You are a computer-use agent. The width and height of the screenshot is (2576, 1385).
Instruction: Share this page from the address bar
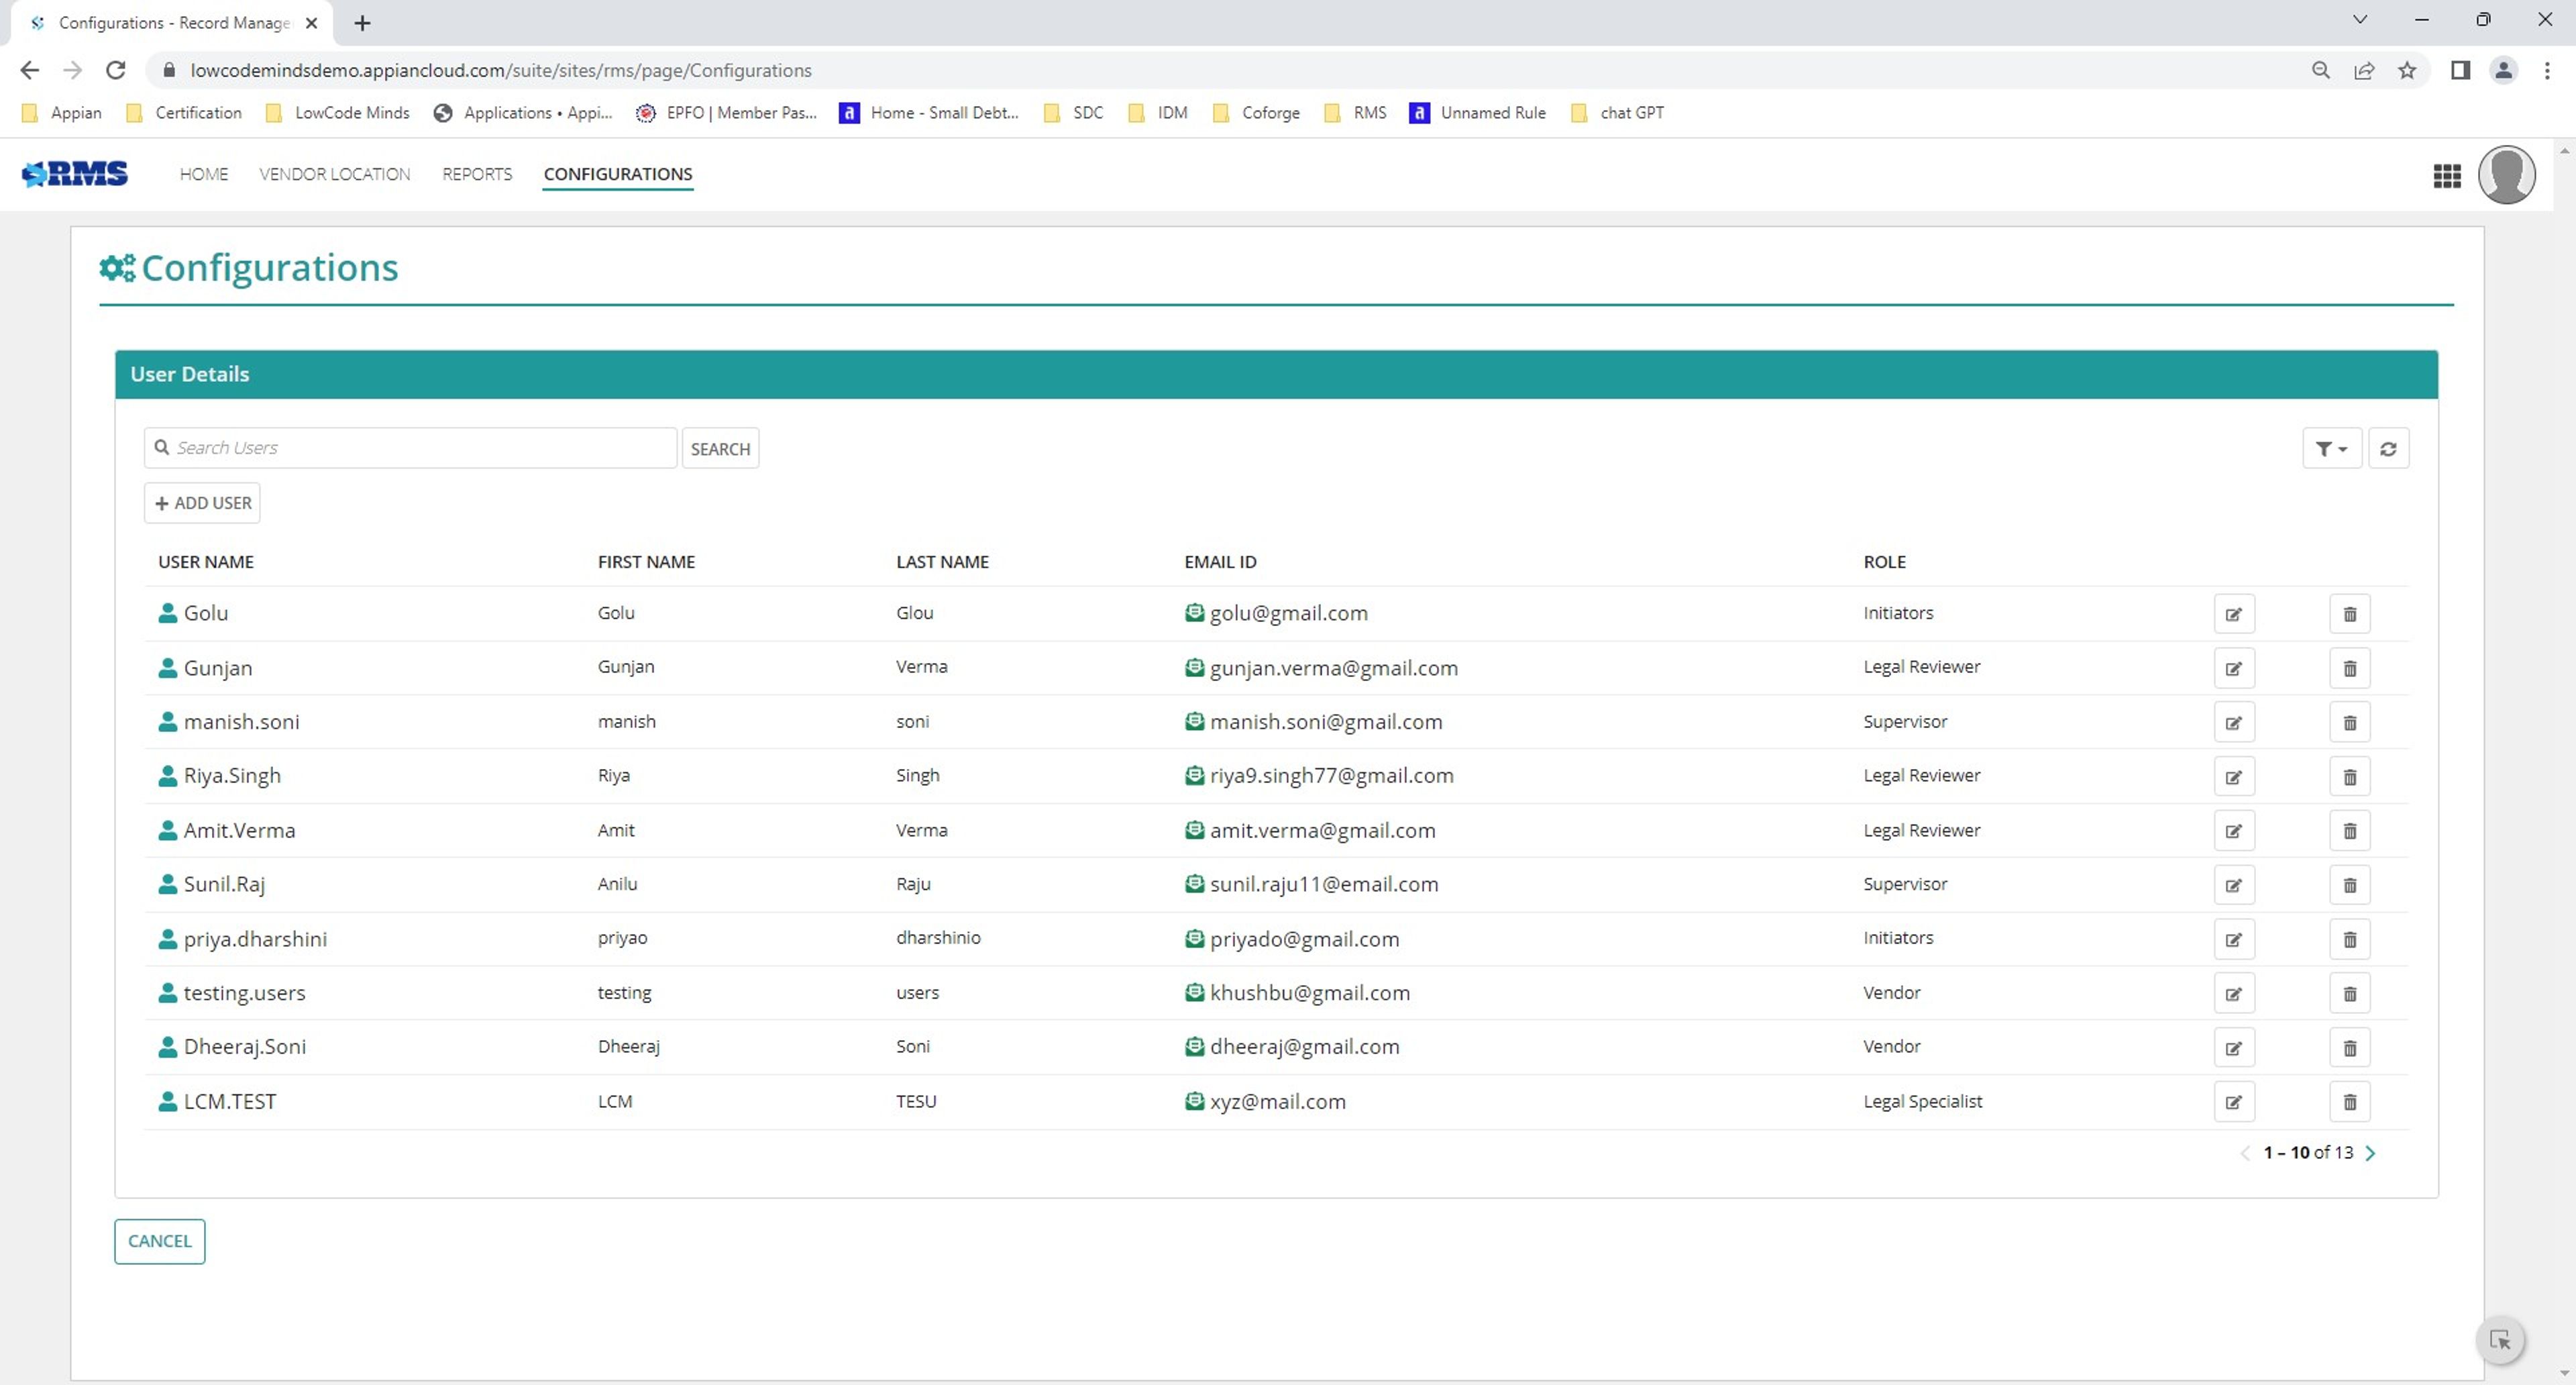click(2363, 70)
